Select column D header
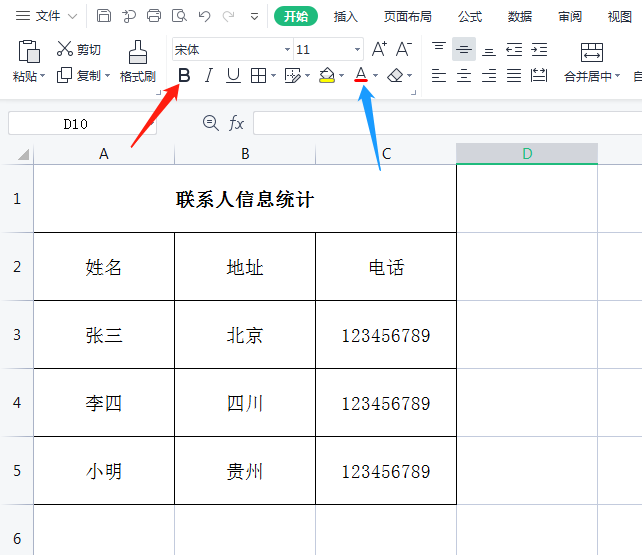The image size is (642, 555). click(x=527, y=154)
